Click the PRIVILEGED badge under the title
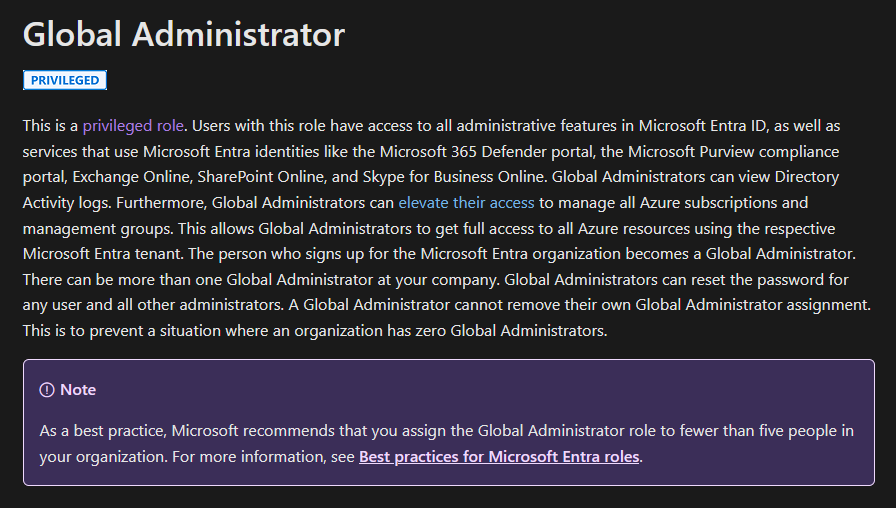The image size is (896, 508). 65,80
